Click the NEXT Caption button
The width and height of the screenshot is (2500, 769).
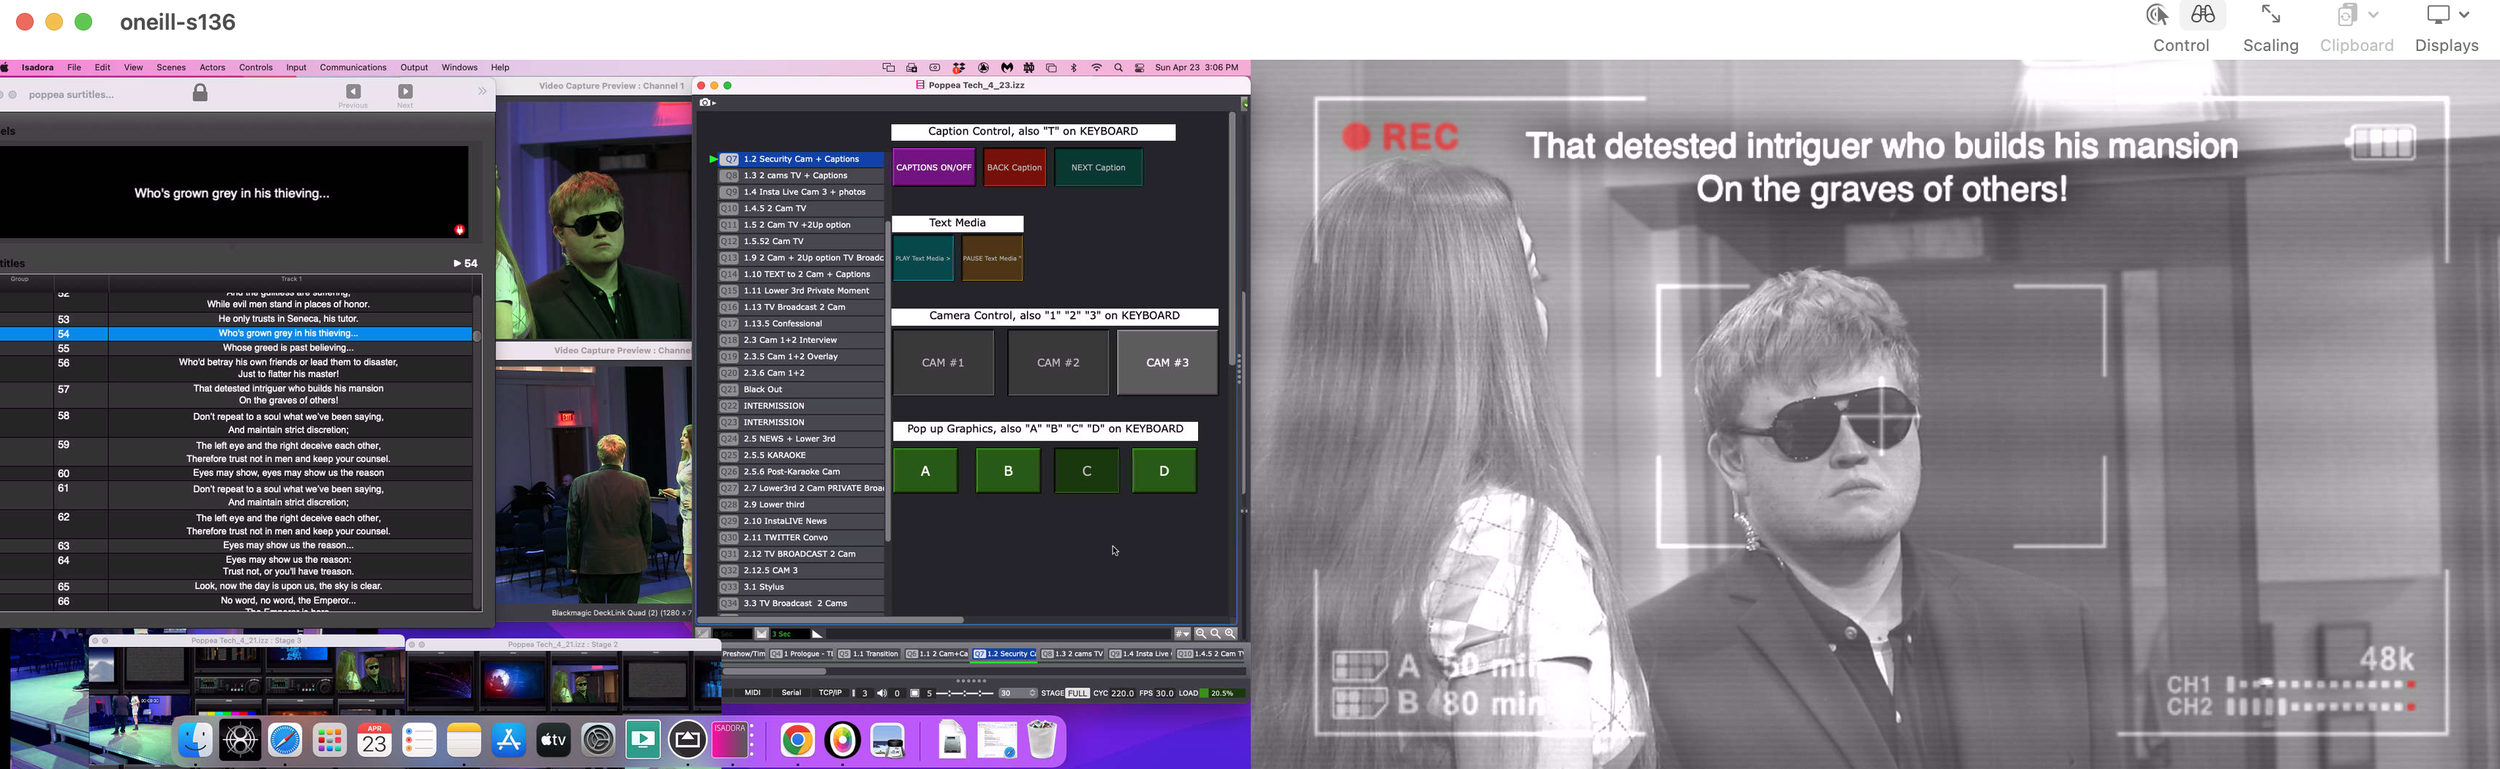(x=1098, y=167)
